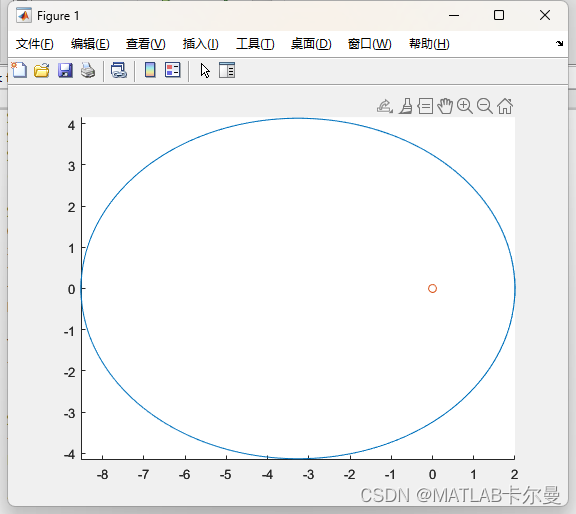Viewport: 576px width, 514px height.
Task: Open the 查看(V) menu
Action: pyautogui.click(x=145, y=44)
